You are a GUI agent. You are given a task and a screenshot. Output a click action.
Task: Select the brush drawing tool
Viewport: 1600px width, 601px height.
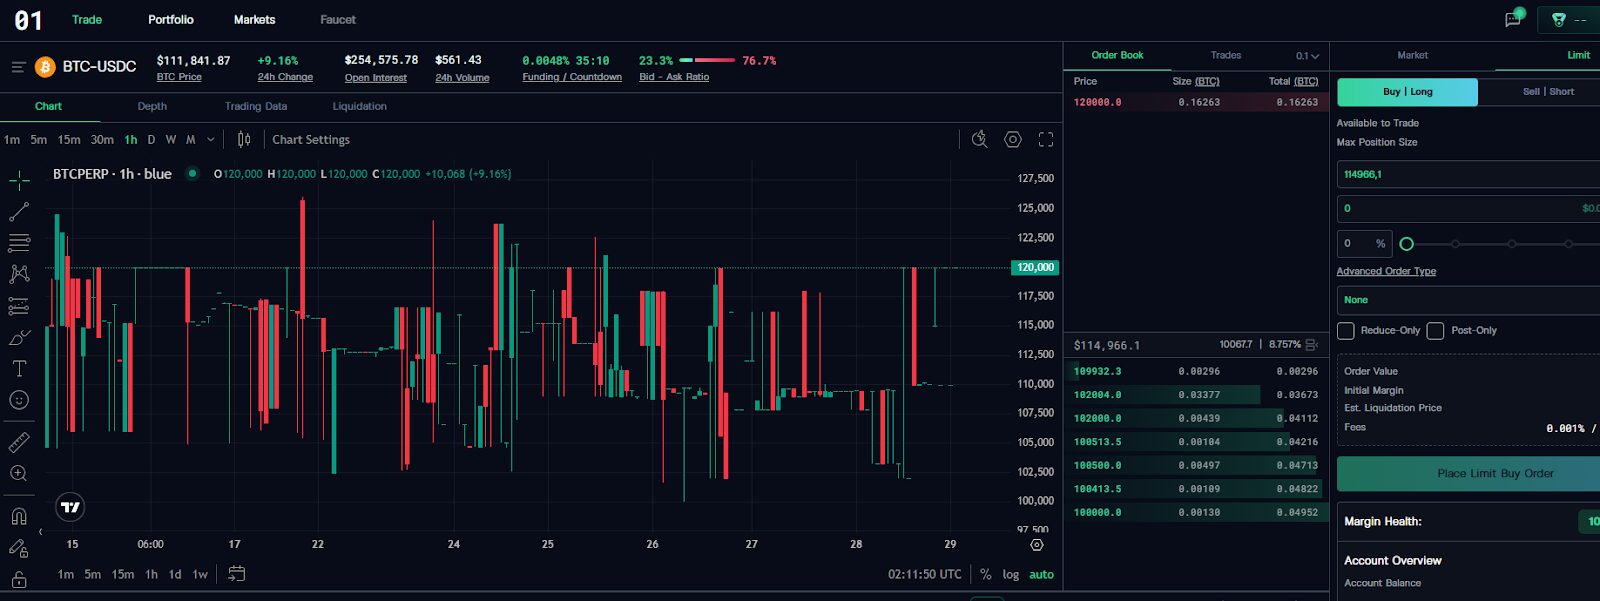click(19, 337)
